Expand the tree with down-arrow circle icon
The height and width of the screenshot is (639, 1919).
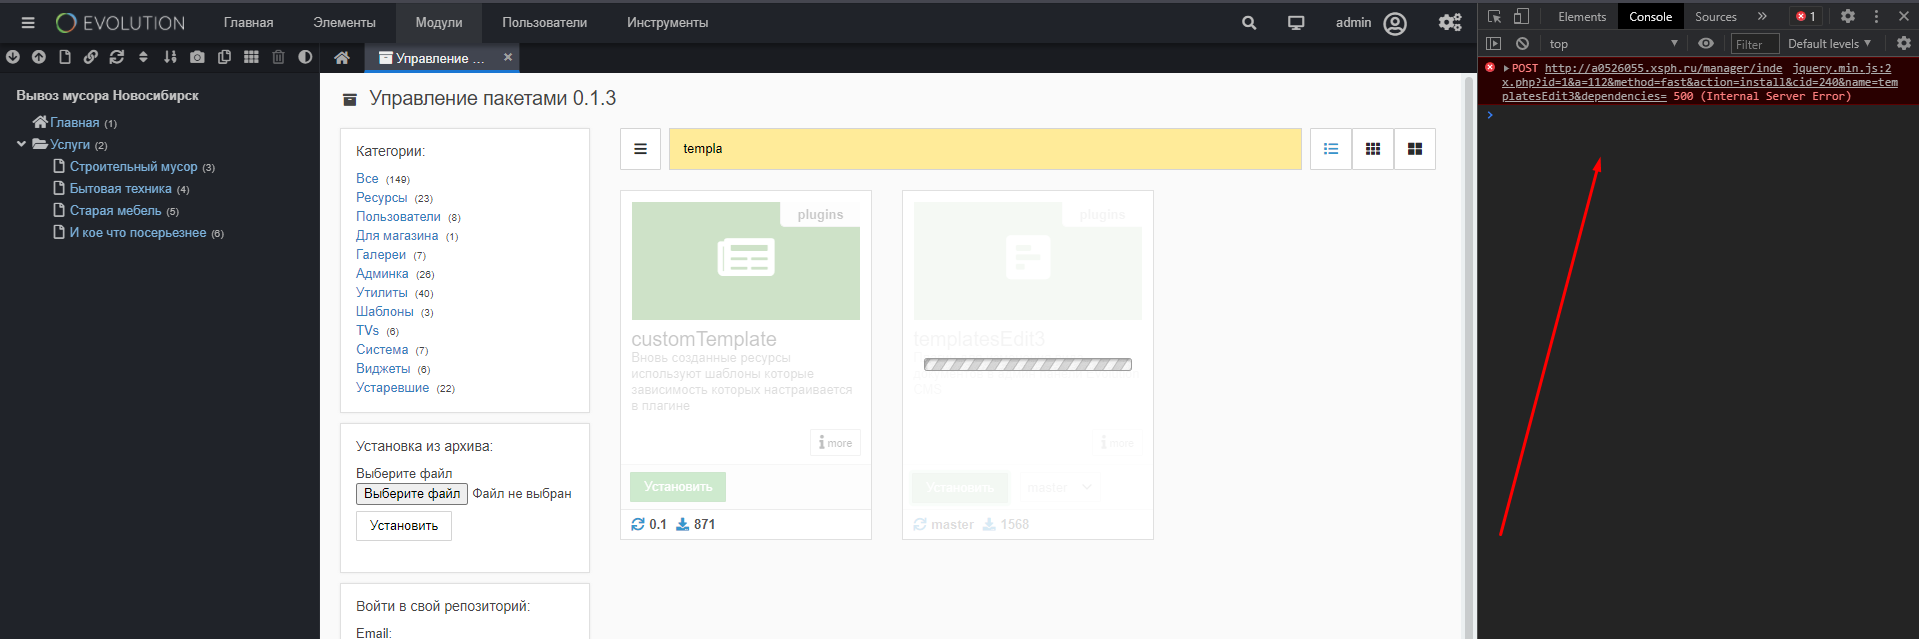tap(13, 57)
